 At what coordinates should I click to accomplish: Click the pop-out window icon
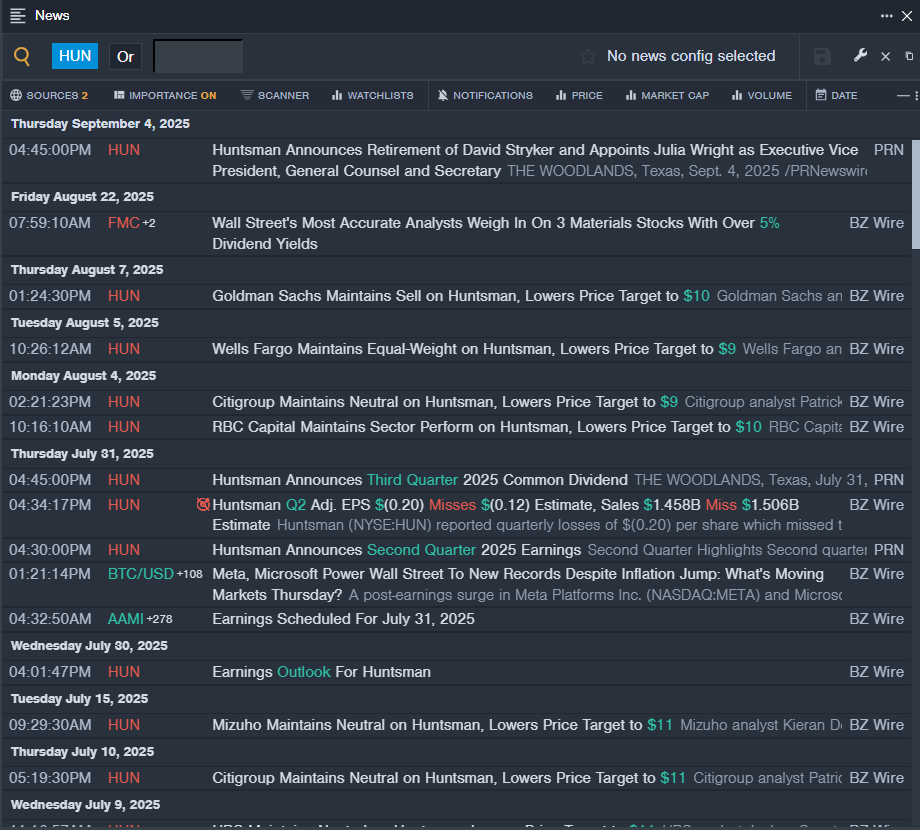pyautogui.click(x=909, y=56)
